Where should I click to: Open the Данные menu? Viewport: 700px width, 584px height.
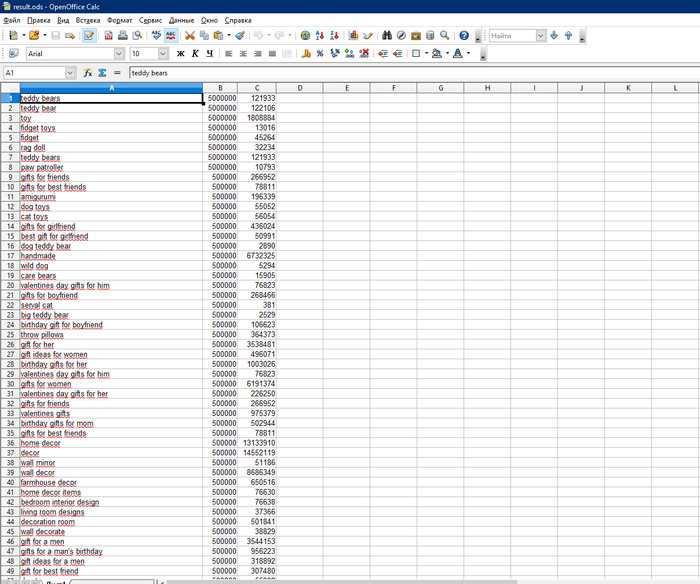[182, 20]
